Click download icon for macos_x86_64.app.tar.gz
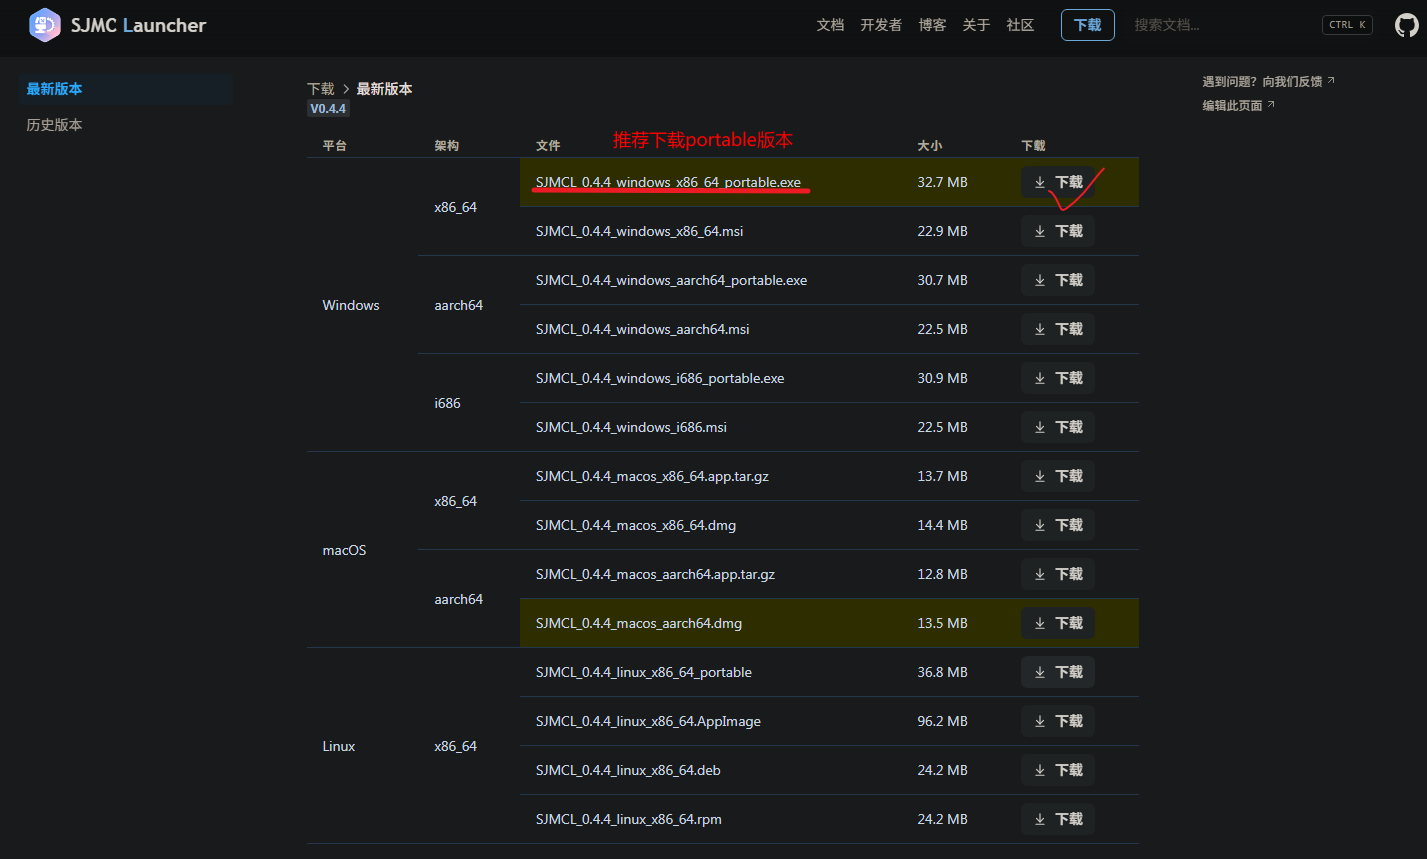This screenshot has width=1427, height=859. (1040, 476)
